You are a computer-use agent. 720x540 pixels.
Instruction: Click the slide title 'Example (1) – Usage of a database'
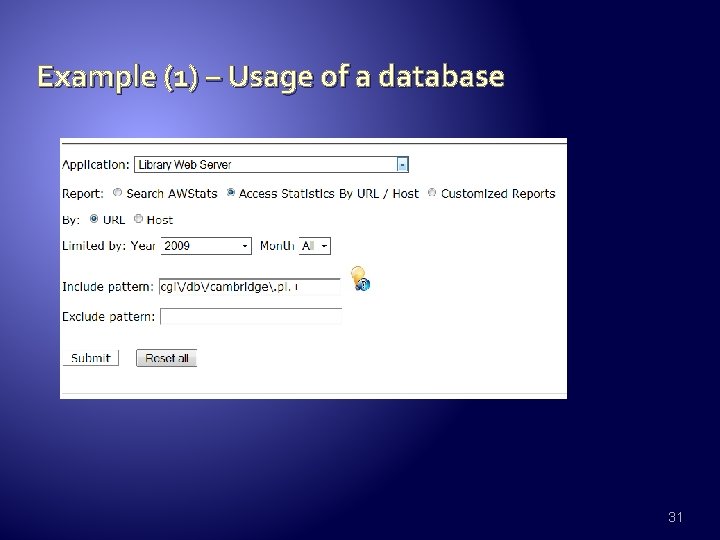coord(271,76)
